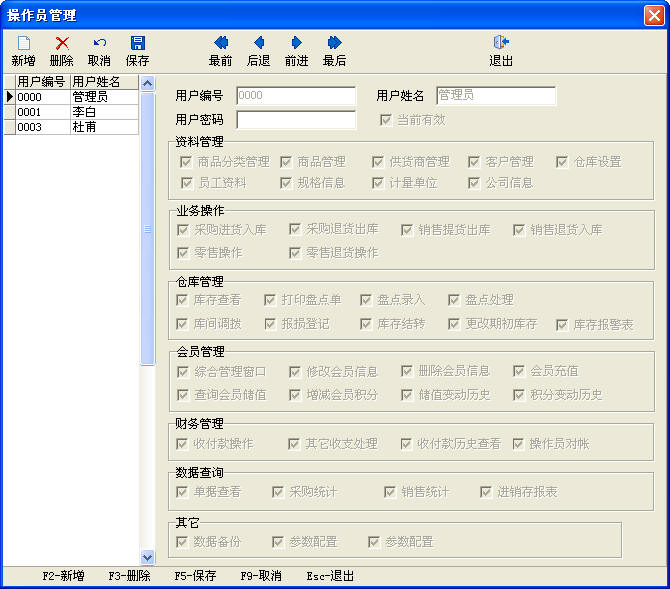
Task: Toggle the 仓库设置 checkbox
Action: coord(562,162)
